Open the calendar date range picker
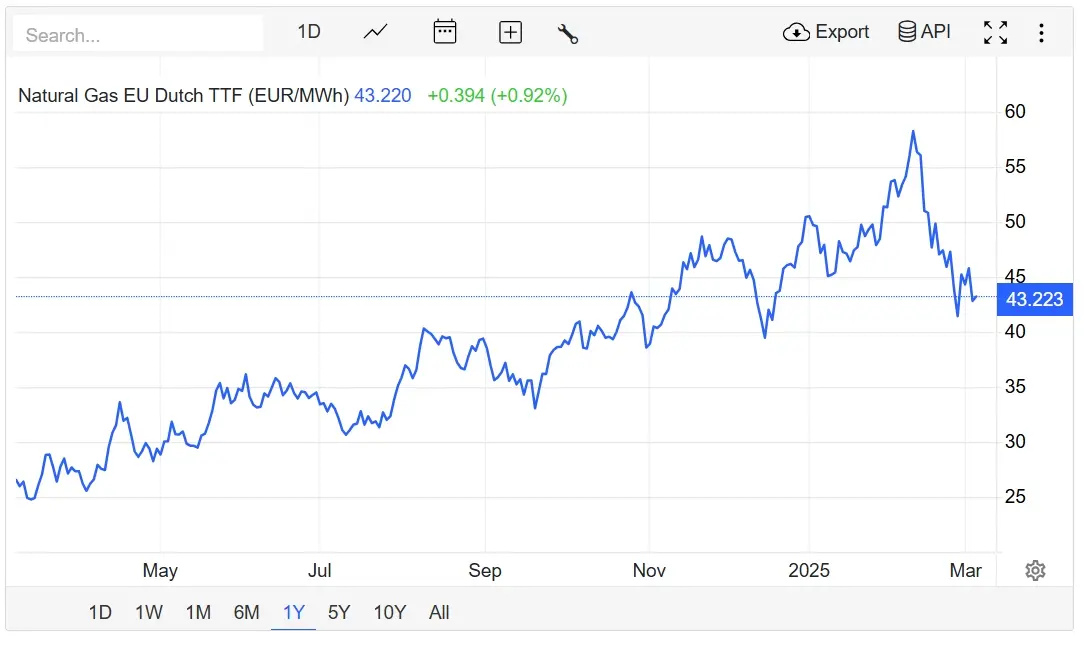Screen dimensions: 1084x648 445,32
